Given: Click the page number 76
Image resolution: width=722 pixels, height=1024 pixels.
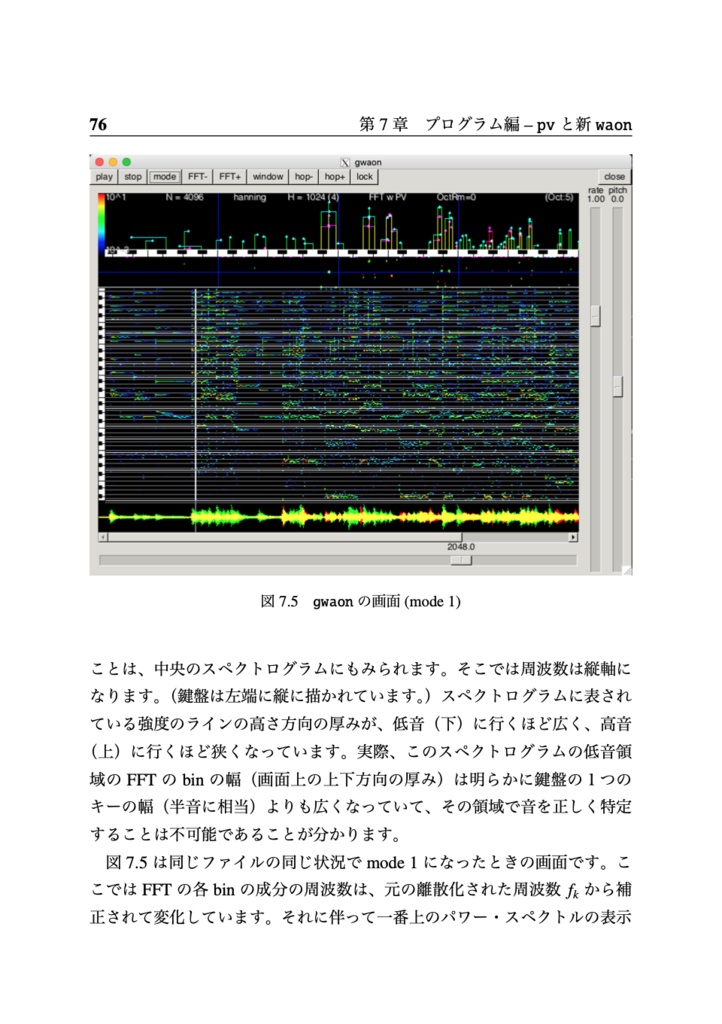Looking at the screenshot, I should pos(98,124).
